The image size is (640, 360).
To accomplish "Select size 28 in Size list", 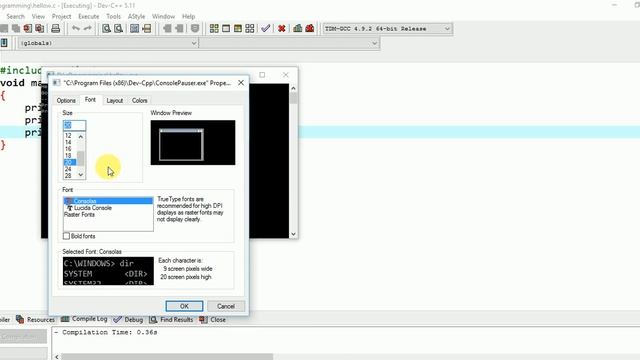I will 68,176.
